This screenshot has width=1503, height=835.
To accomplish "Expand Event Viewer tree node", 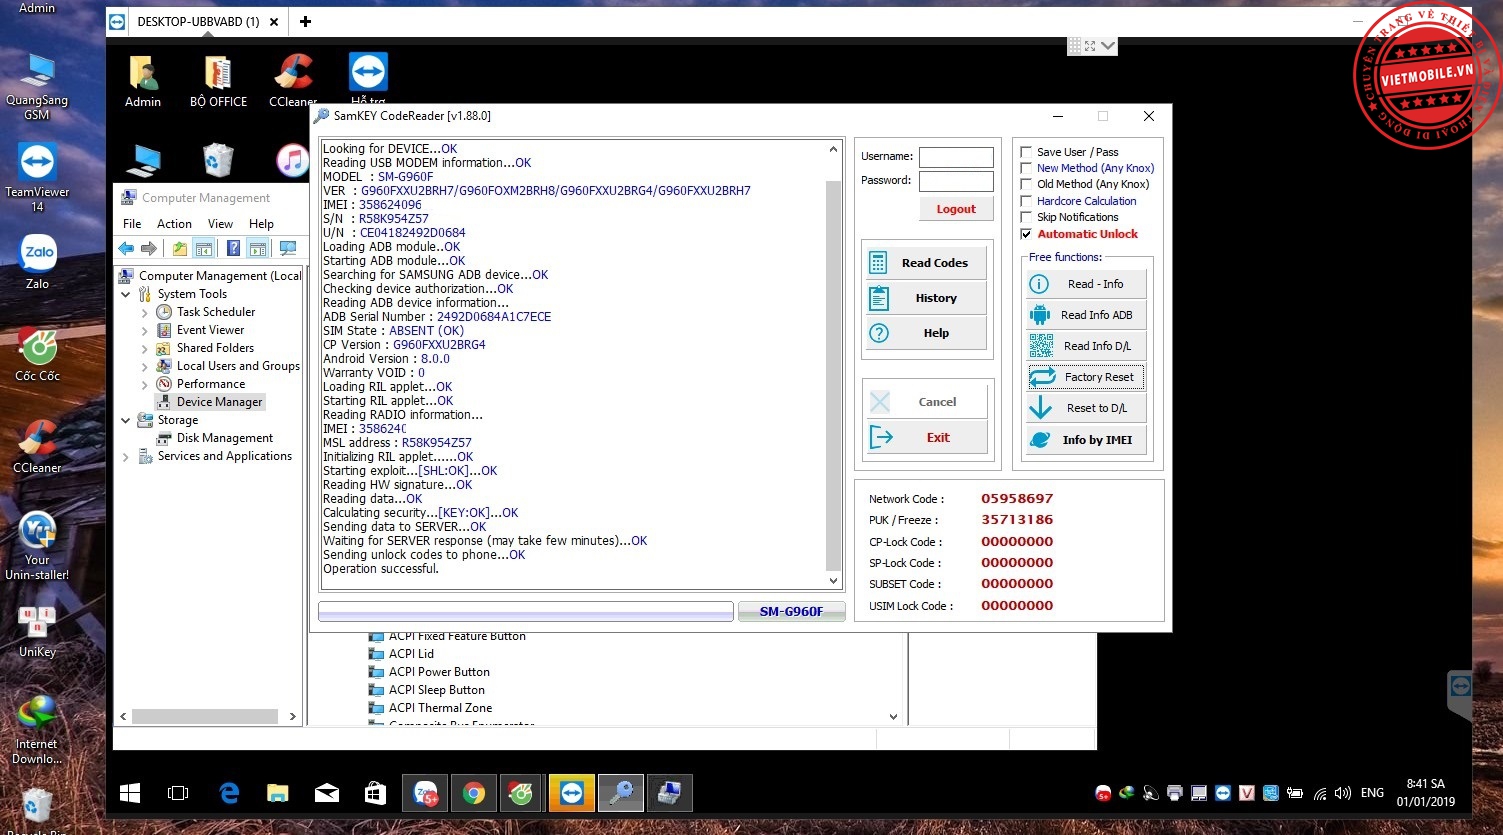I will tap(145, 331).
